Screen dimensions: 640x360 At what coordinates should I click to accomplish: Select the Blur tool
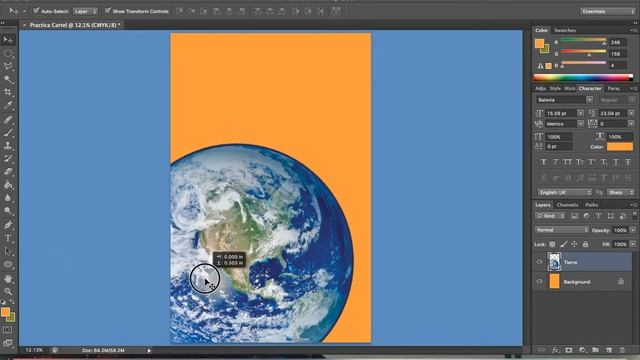pyautogui.click(x=8, y=198)
